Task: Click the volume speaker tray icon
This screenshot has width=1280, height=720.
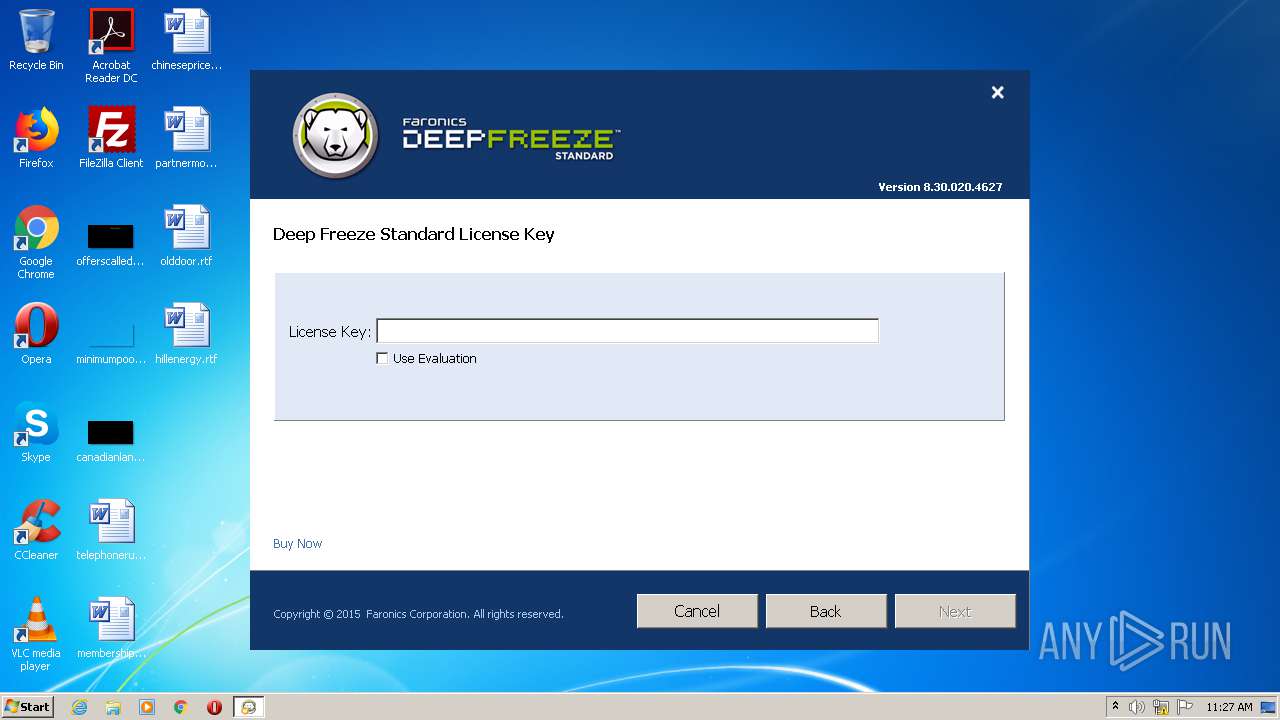Action: pyautogui.click(x=1137, y=707)
